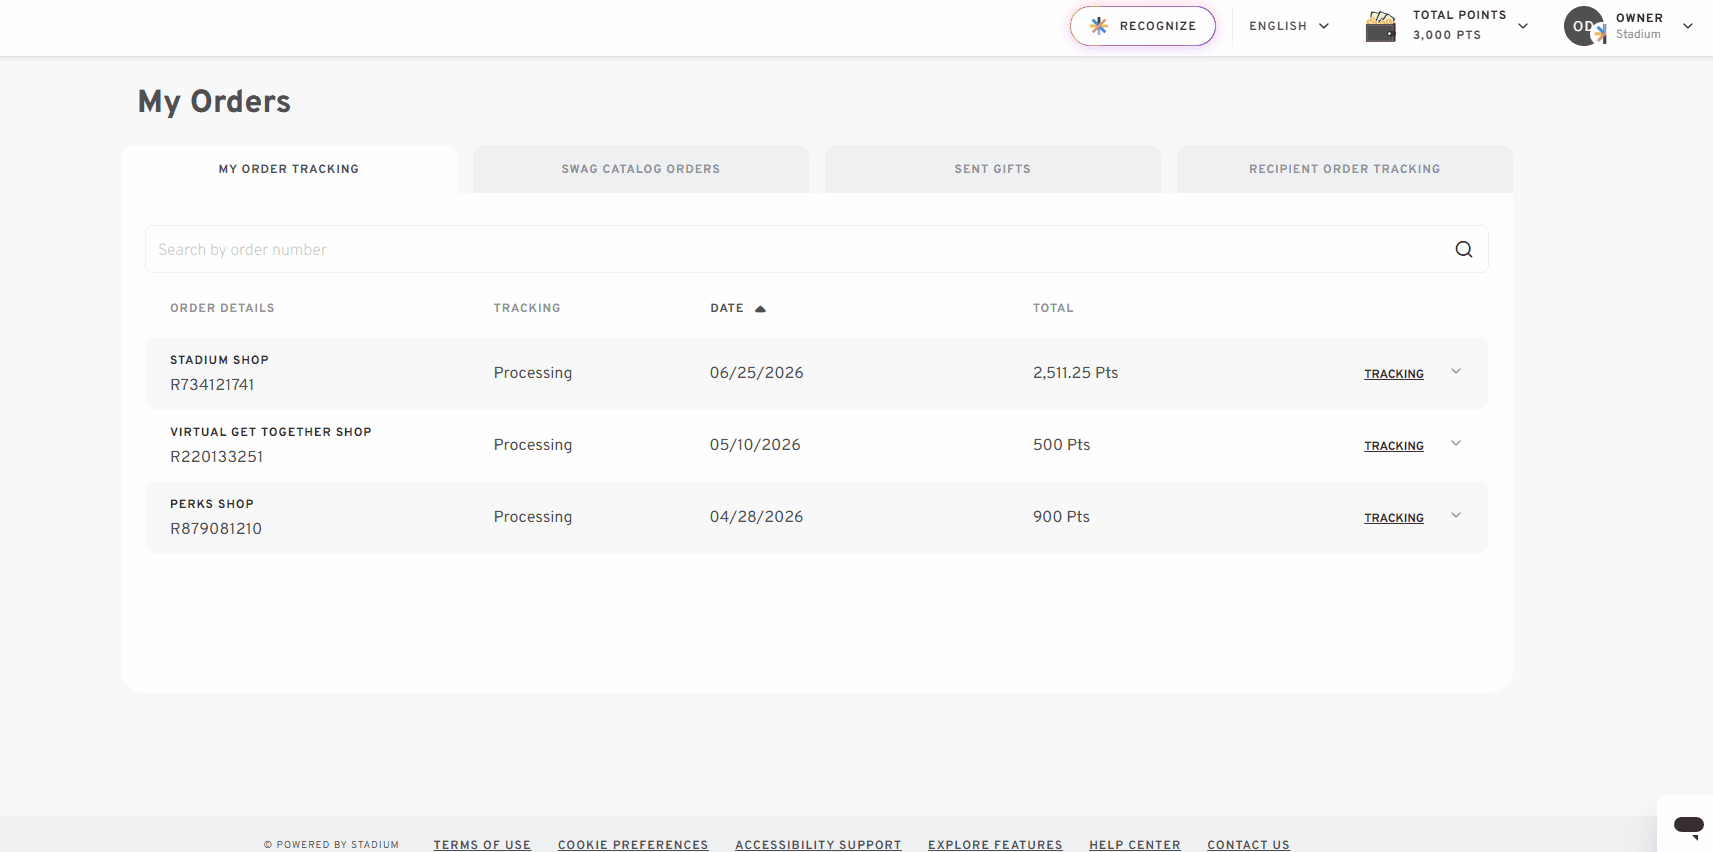Switch to Swag Catalog Orders tab

[641, 169]
